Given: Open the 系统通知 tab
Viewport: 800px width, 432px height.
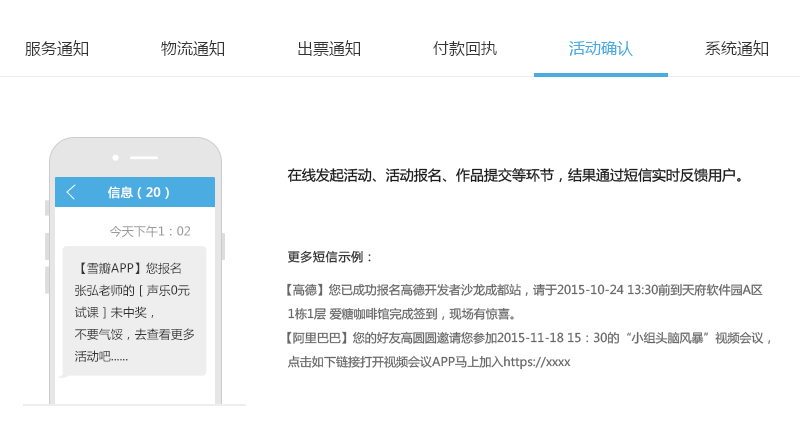Looking at the screenshot, I should (737, 48).
